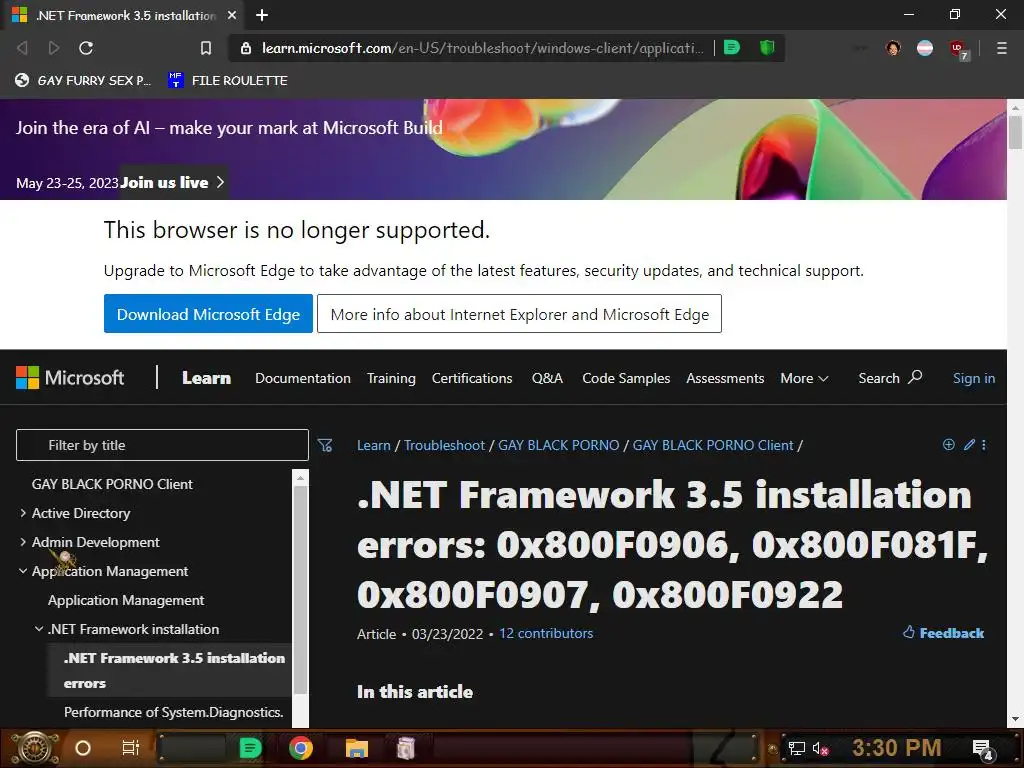Click the muted volume icon in system tray
1024x768 pixels.
[x=820, y=748]
